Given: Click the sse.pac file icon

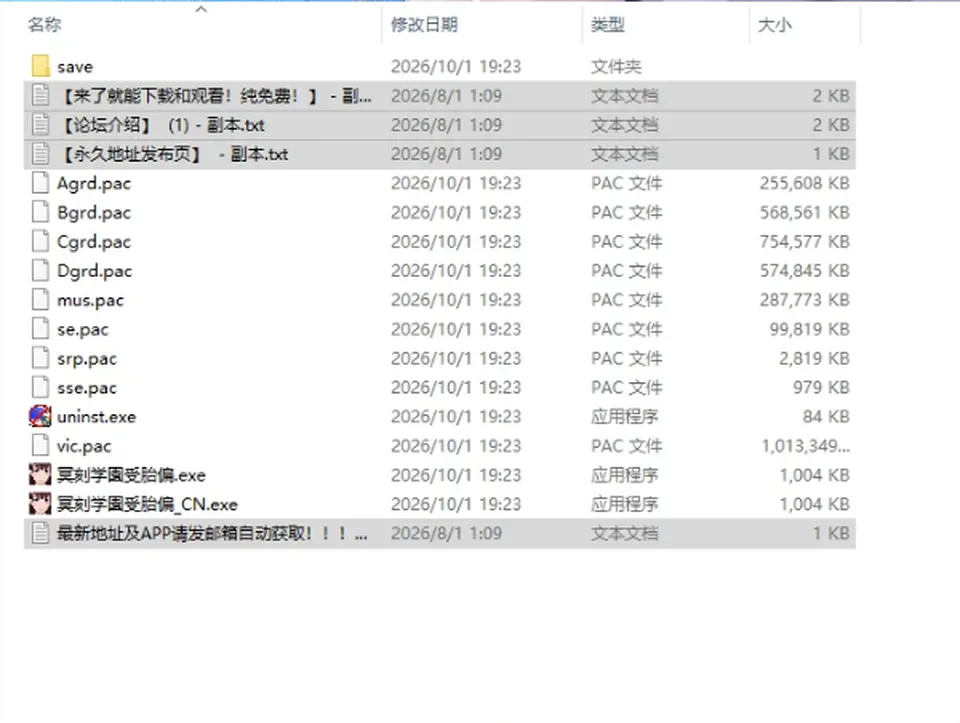Looking at the screenshot, I should (x=40, y=388).
